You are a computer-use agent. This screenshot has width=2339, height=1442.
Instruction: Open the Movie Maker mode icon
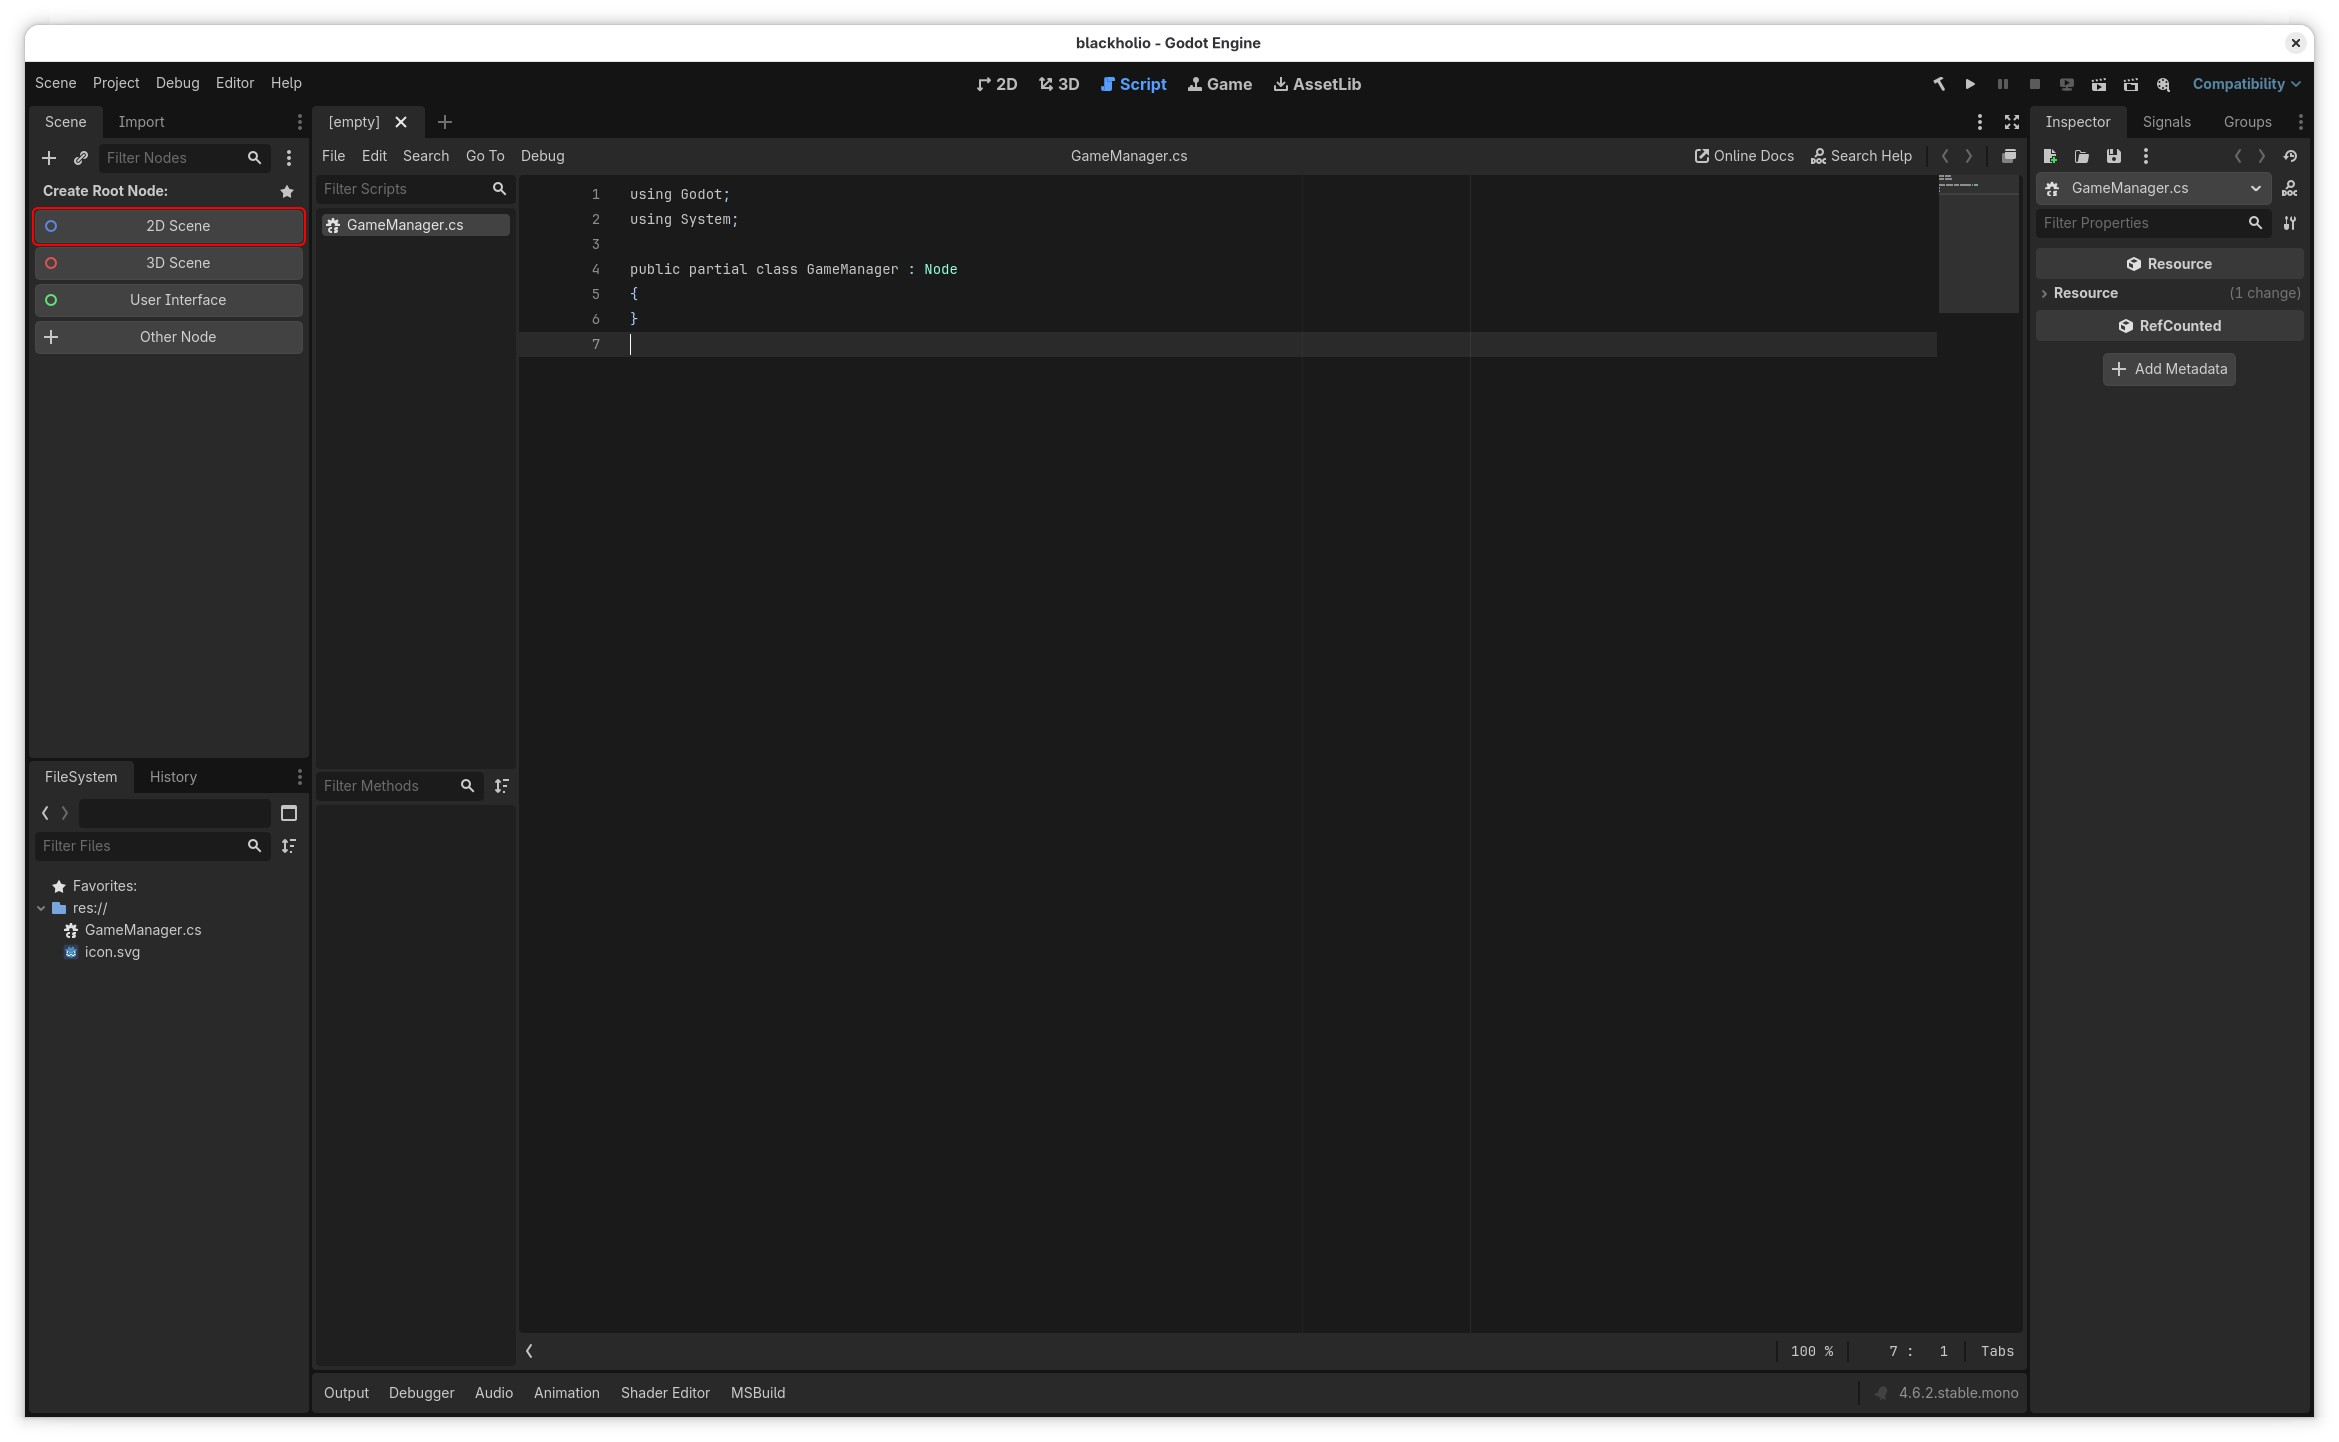point(2162,84)
